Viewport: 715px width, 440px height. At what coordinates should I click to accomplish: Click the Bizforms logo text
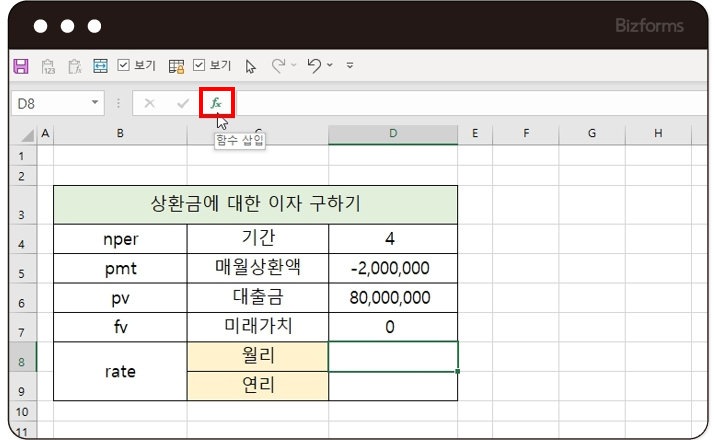click(x=648, y=27)
